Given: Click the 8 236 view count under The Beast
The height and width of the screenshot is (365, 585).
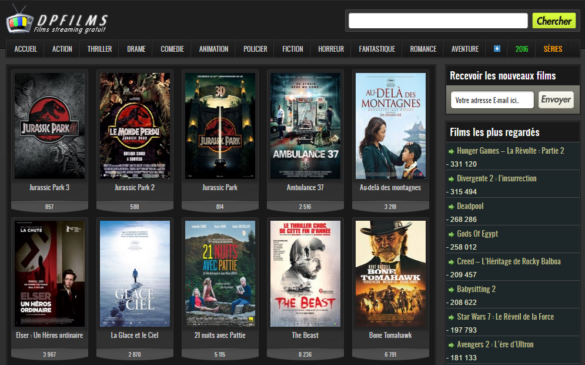Looking at the screenshot, I should point(305,354).
